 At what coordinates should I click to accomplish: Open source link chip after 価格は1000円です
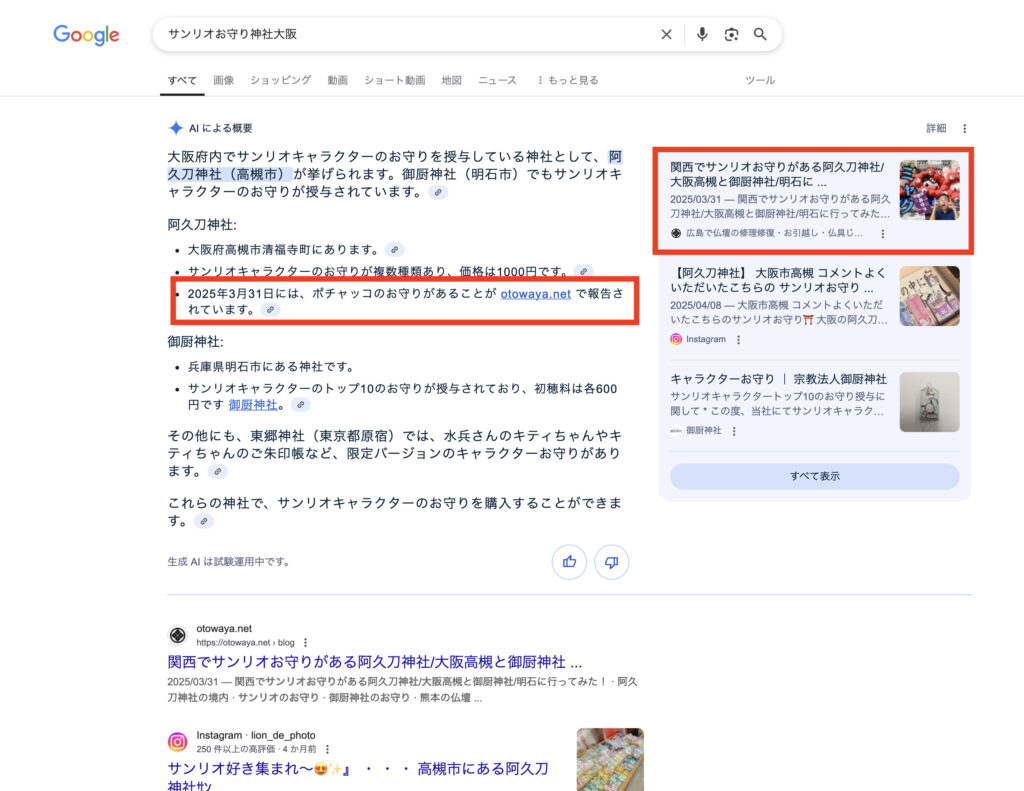tap(584, 271)
